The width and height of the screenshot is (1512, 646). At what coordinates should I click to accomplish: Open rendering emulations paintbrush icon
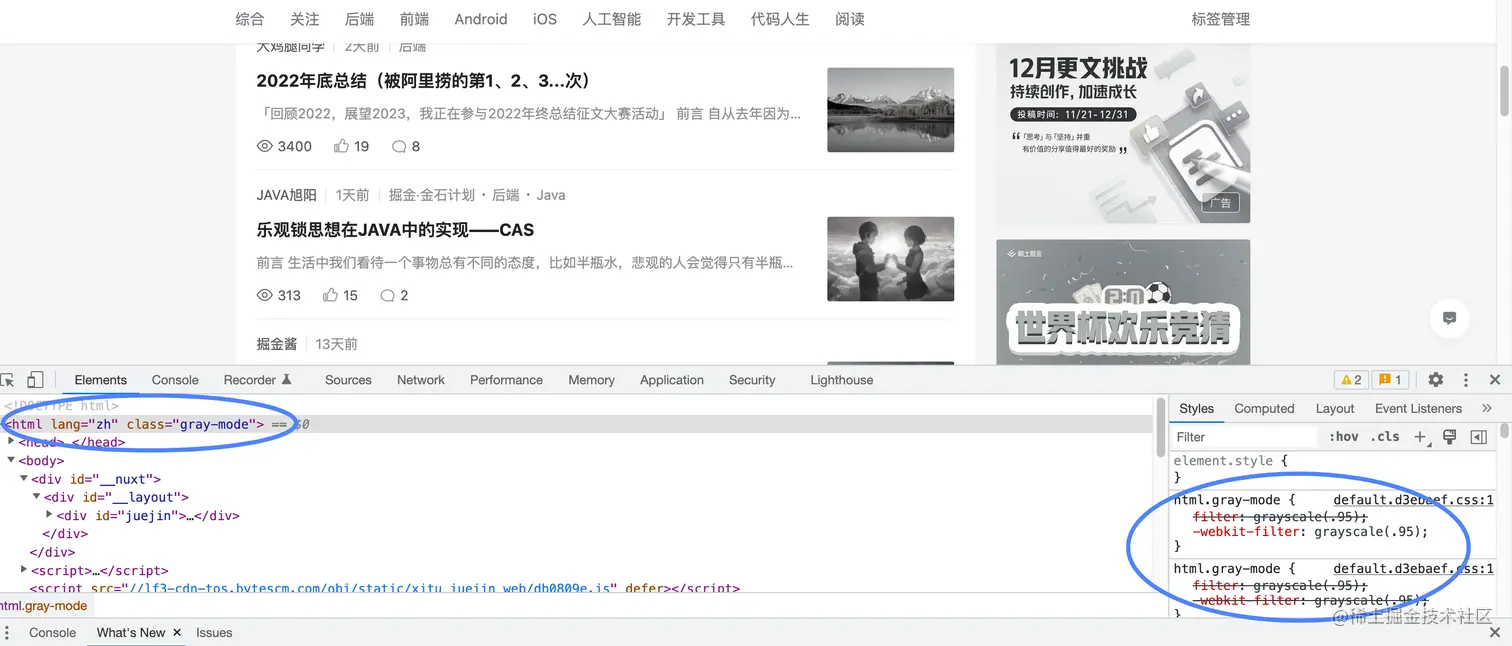(1449, 437)
